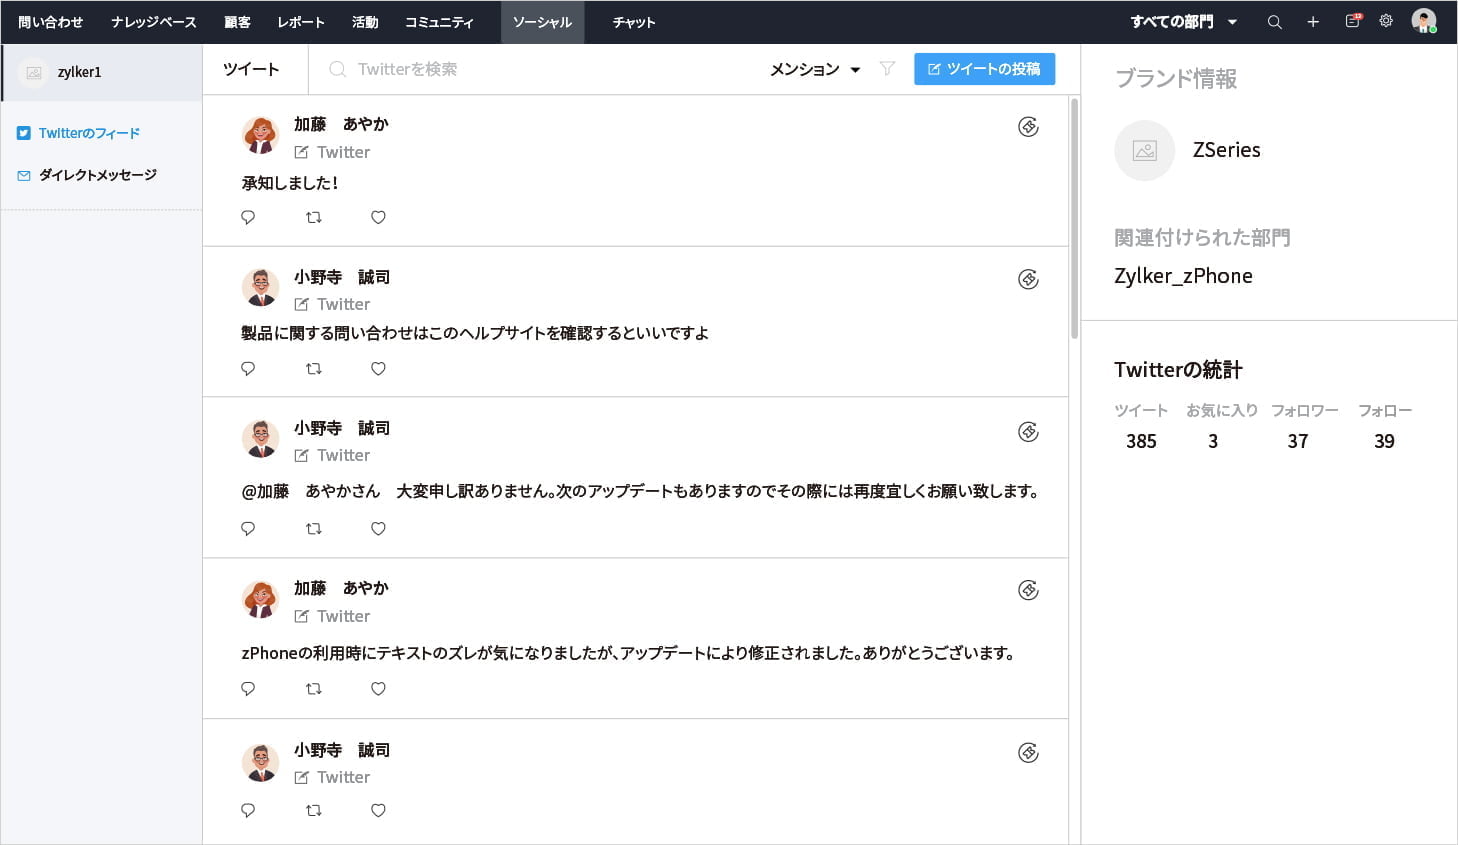
Task: Like the '承知しました!' tweet
Action: (x=378, y=217)
